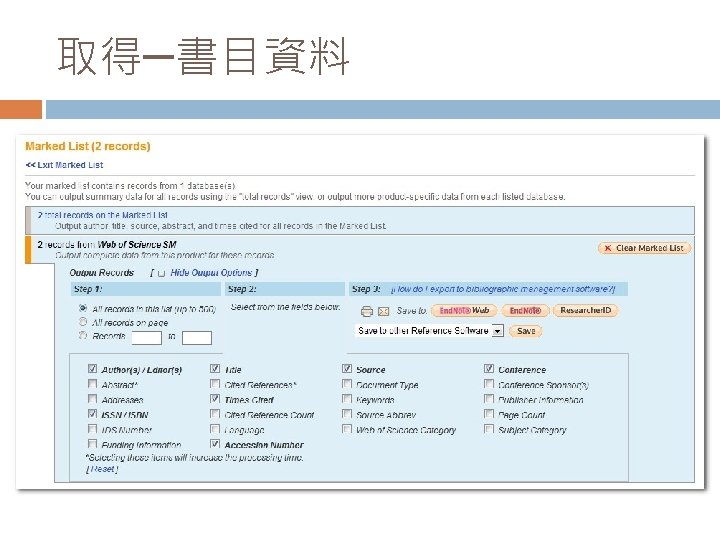Check the Abstract field
The image size is (720, 540).
pyautogui.click(x=92, y=384)
